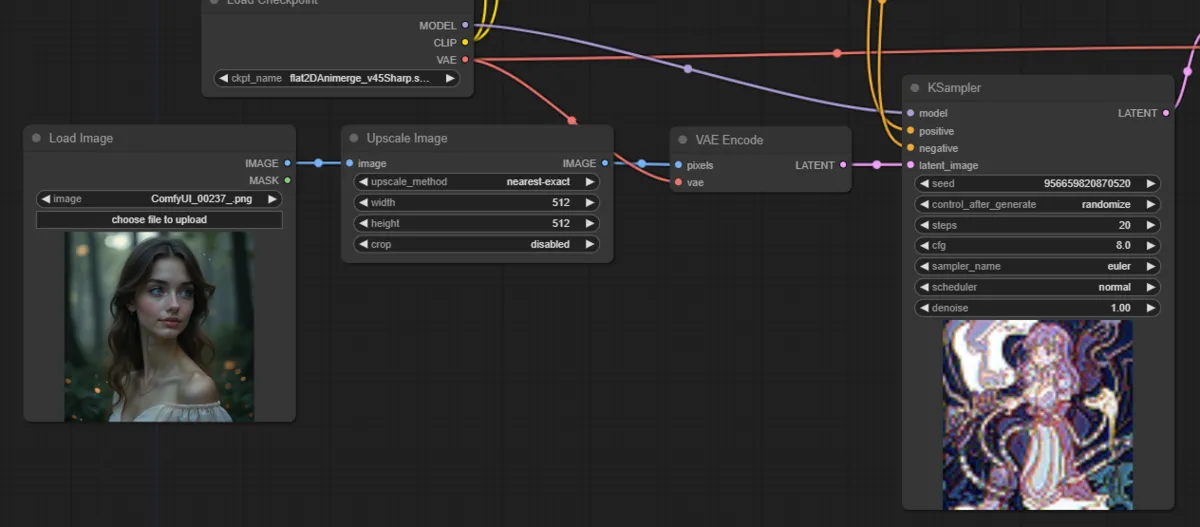
Task: Click the vae input socket on VAE Encode
Action: (678, 182)
